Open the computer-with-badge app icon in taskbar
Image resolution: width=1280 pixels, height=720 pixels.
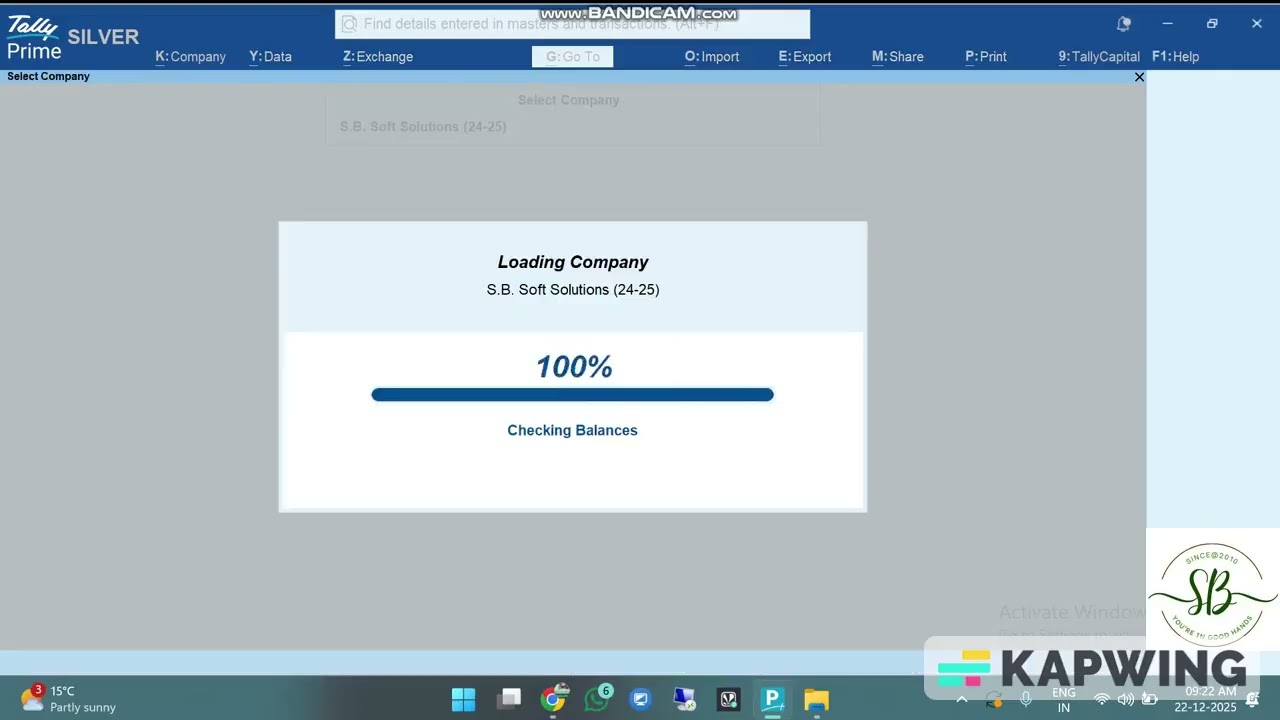click(685, 699)
